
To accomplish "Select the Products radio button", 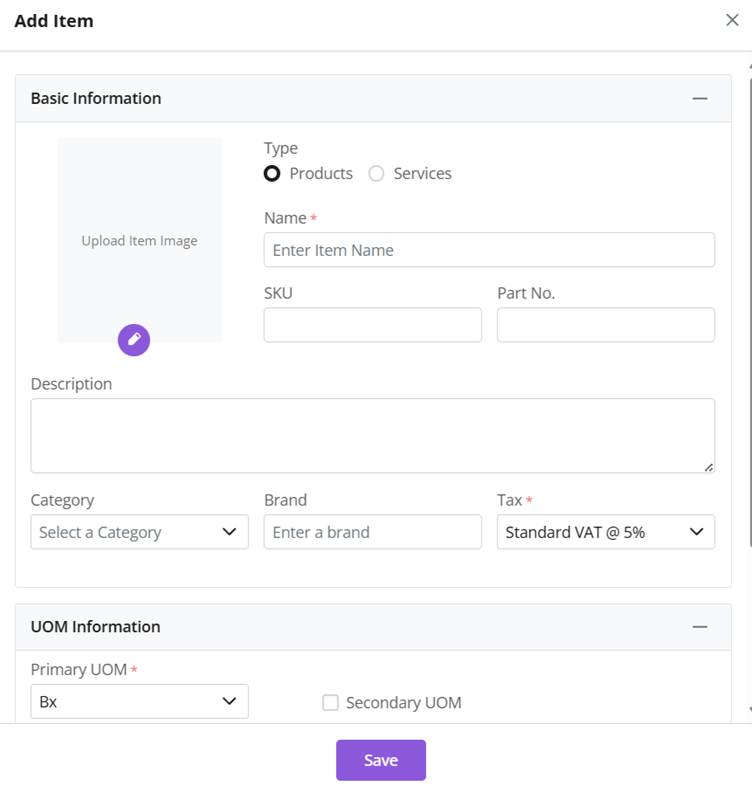I will pyautogui.click(x=272, y=174).
